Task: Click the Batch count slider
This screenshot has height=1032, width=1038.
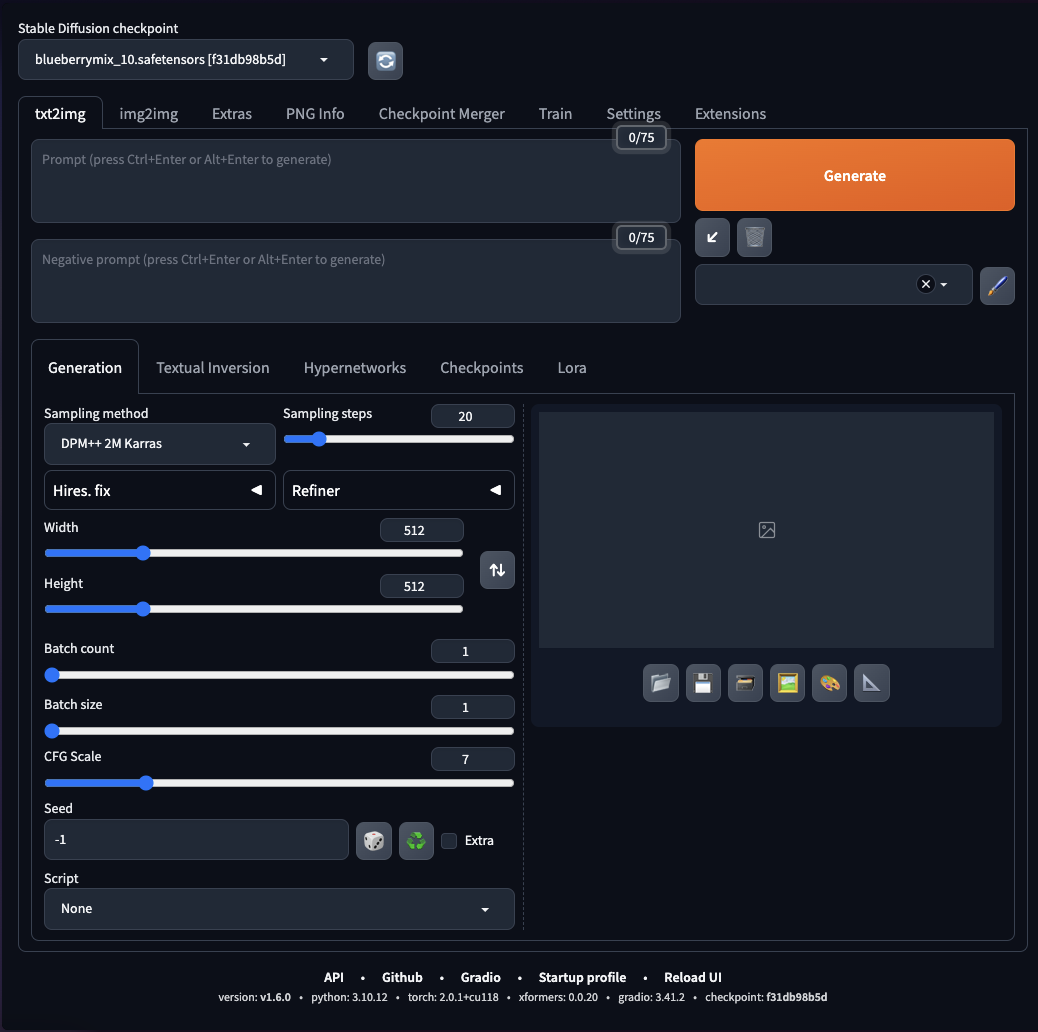Action: pyautogui.click(x=279, y=675)
